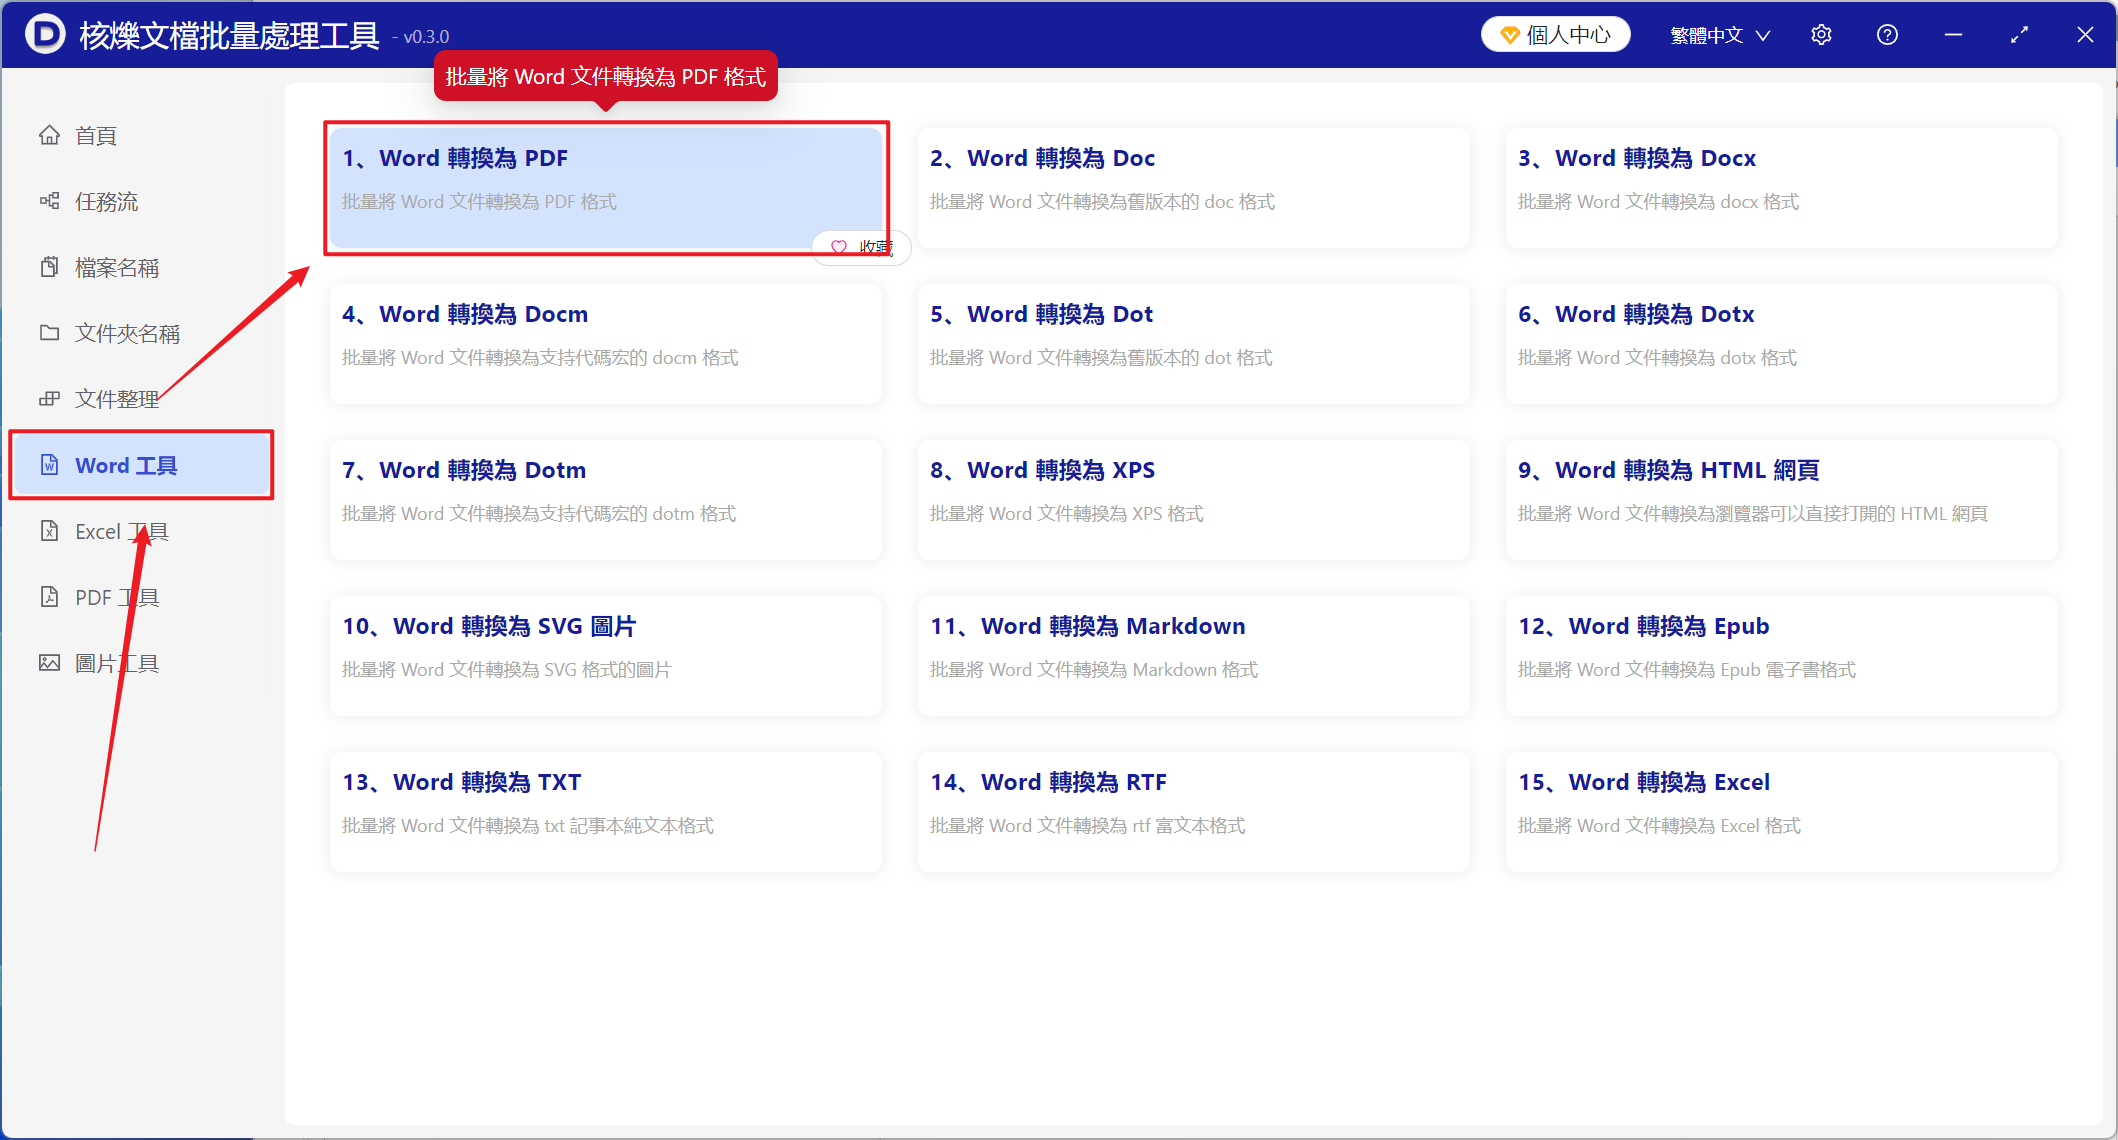Click the 收藏 favorite button
This screenshot has width=2118, height=1140.
[x=861, y=247]
